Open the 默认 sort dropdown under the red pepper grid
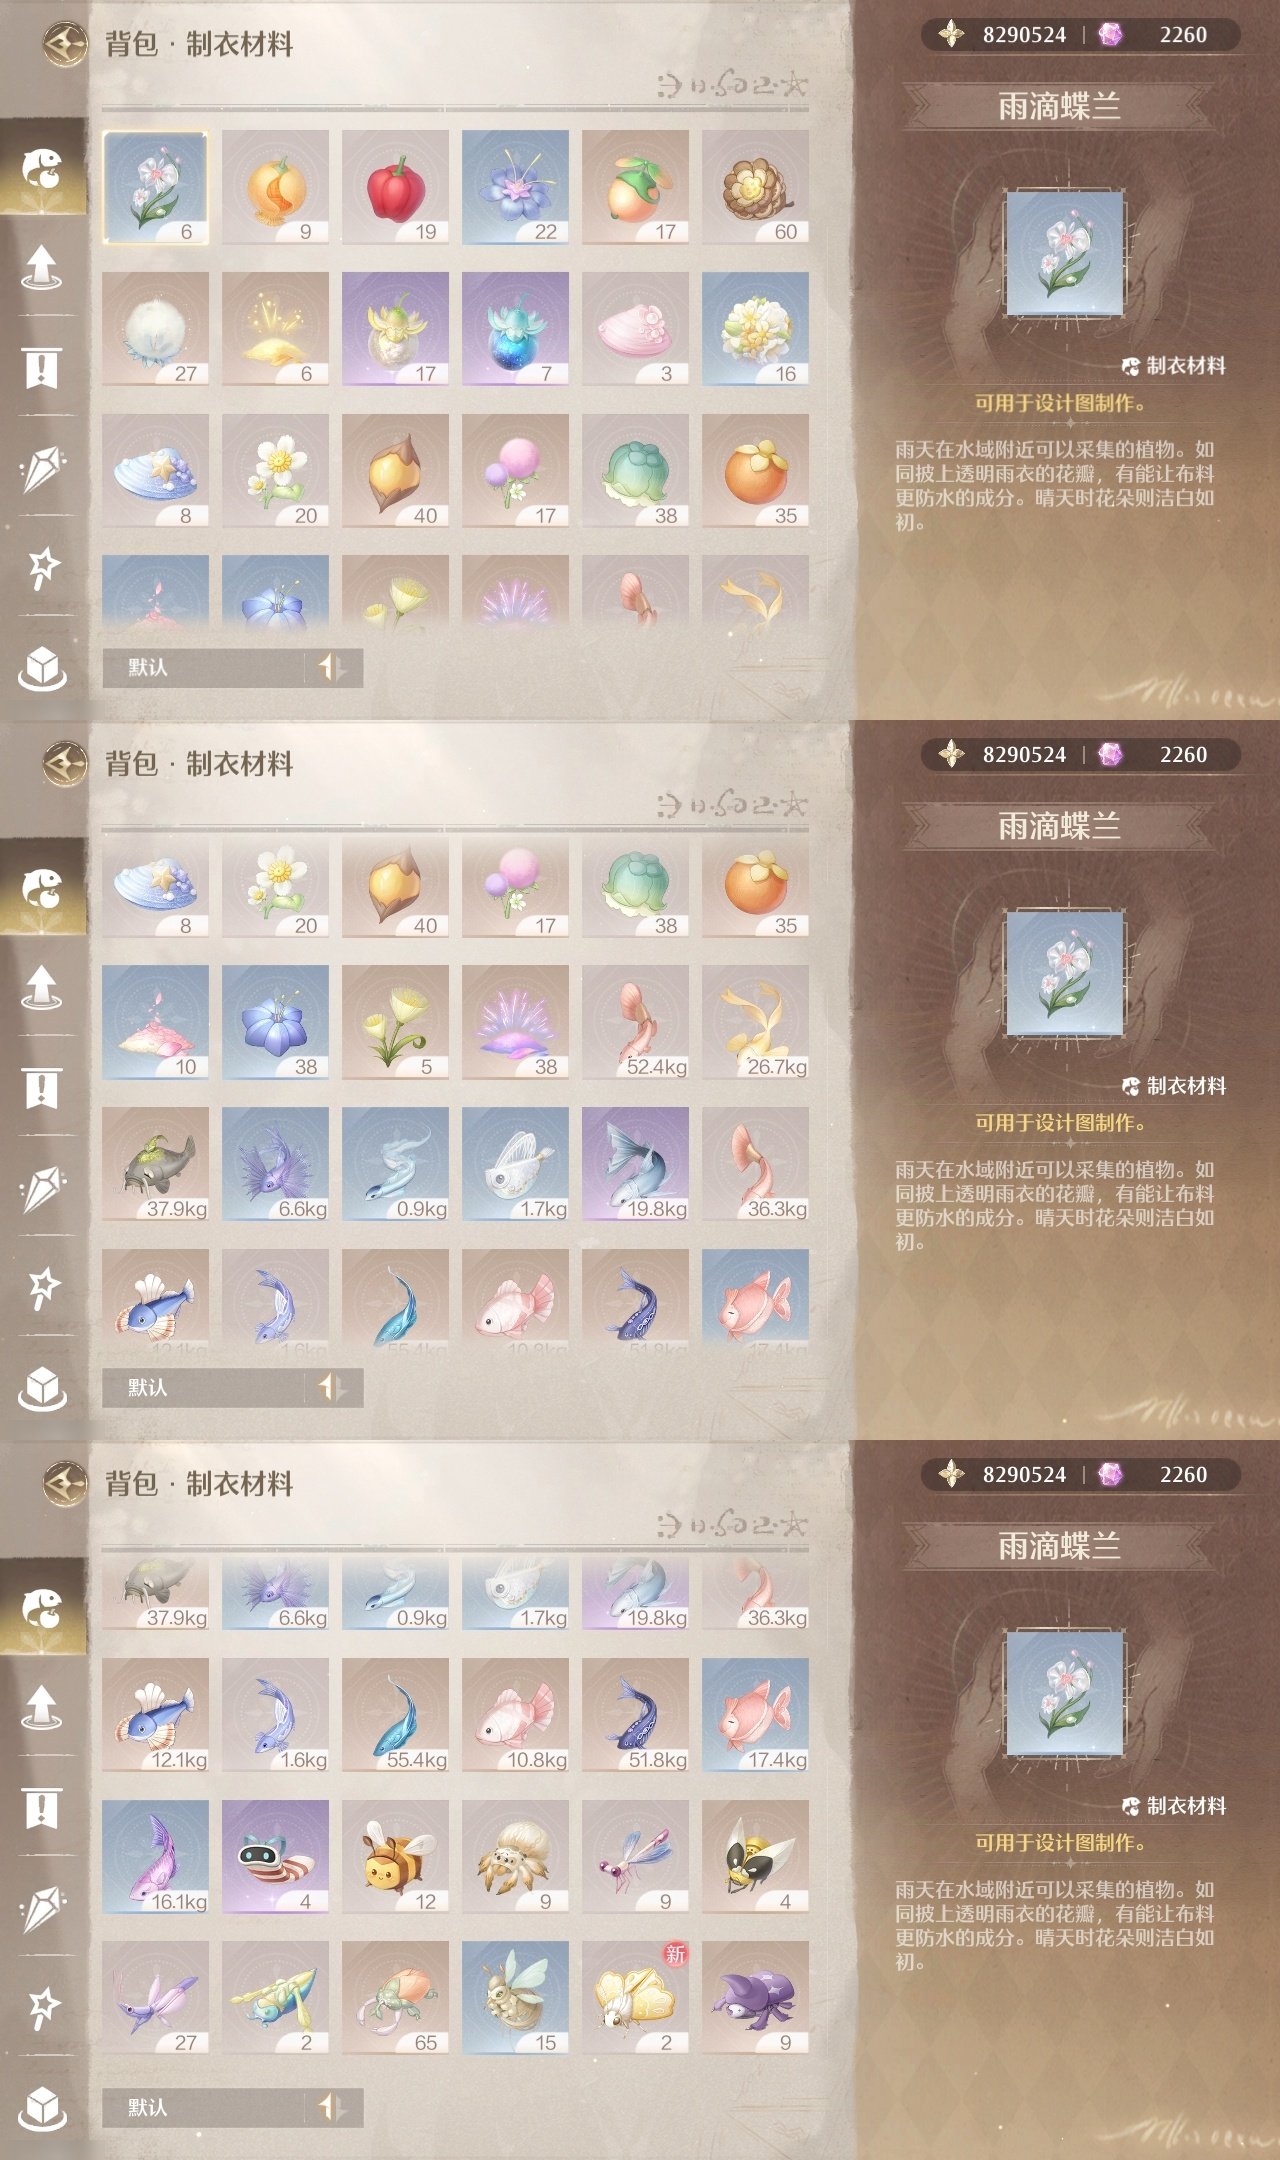1280x2160 pixels. click(204, 667)
